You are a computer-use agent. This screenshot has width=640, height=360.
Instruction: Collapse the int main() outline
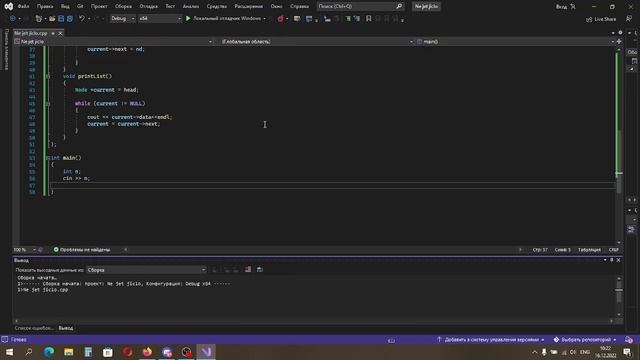(48, 158)
